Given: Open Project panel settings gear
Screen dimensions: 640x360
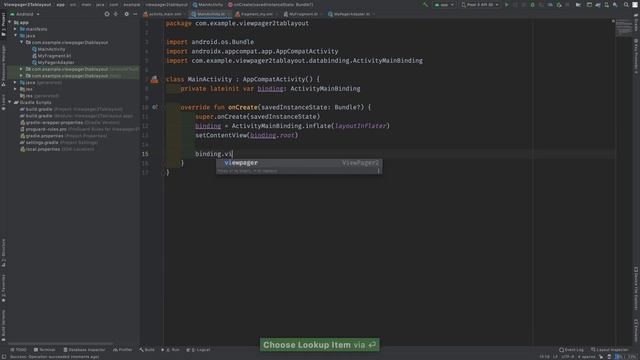Looking at the screenshot, I should tap(127, 14).
